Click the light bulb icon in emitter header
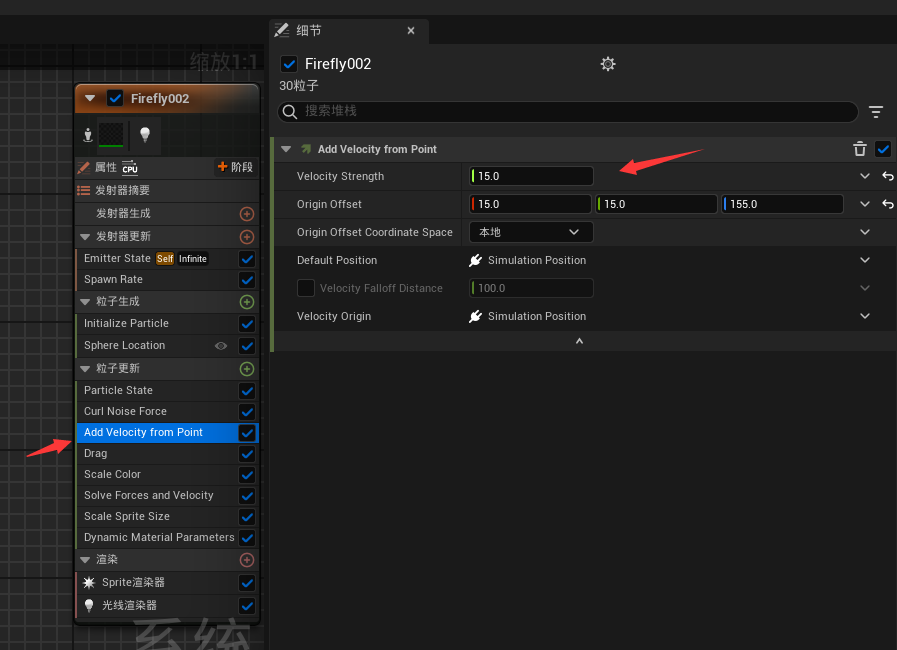This screenshot has height=650, width=897. (x=145, y=134)
